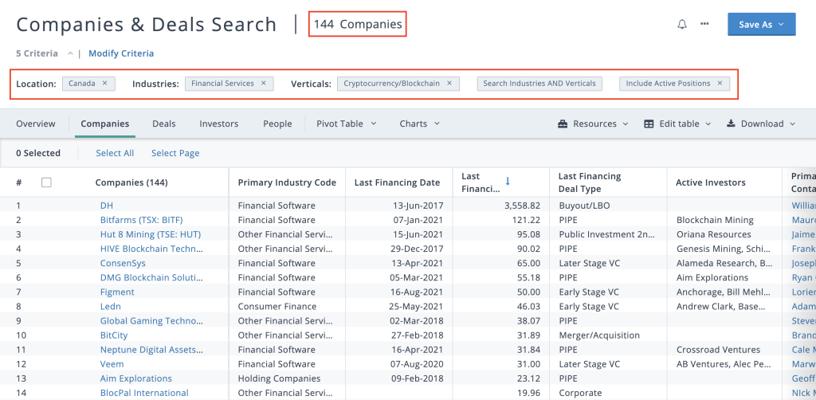Click the 0 Selected counter
Screen dimensions: 816x400
tap(38, 153)
